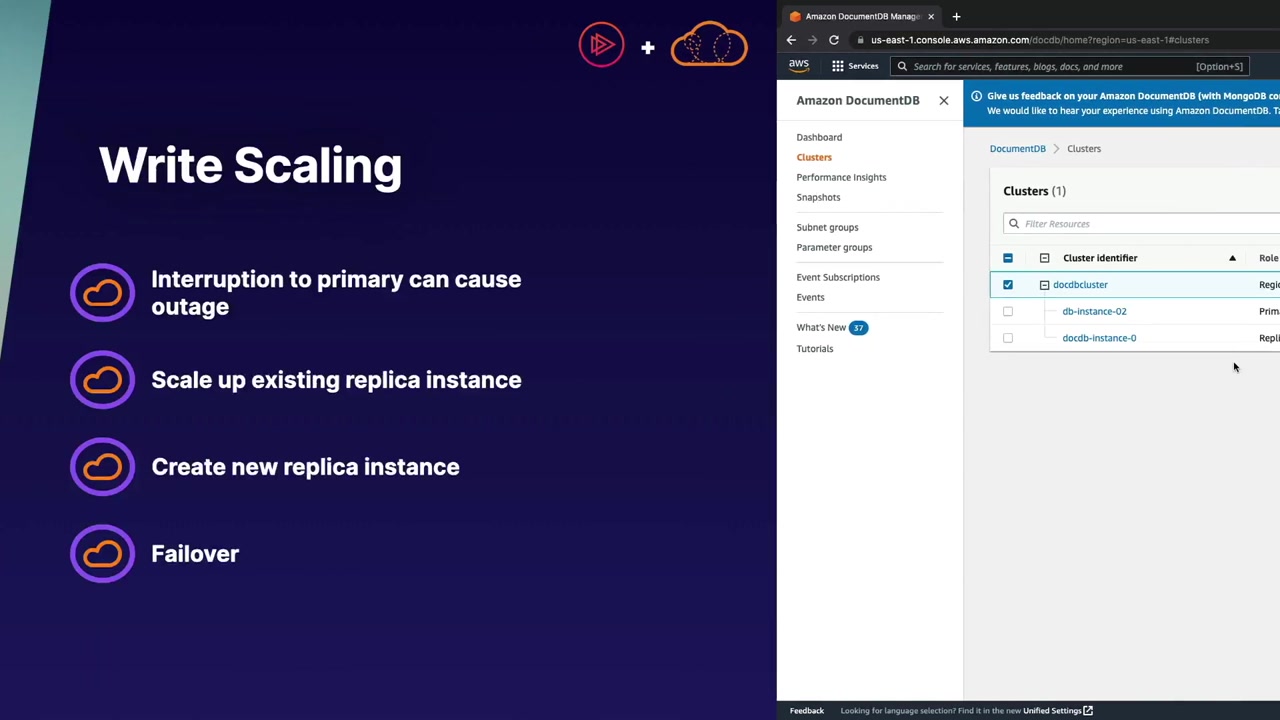Open the docdb-instance-0 instance link
Screen dimensions: 1280x720
pos(1099,338)
